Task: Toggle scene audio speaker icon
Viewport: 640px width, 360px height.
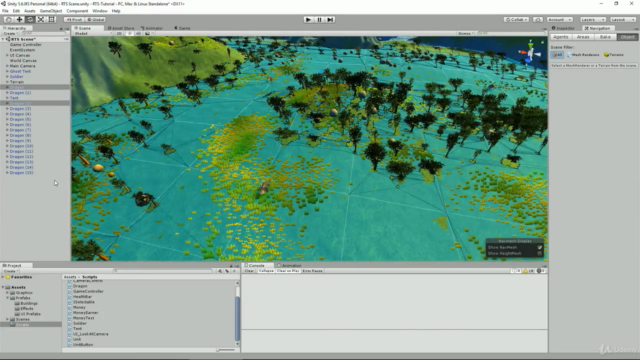Action: pos(139,33)
